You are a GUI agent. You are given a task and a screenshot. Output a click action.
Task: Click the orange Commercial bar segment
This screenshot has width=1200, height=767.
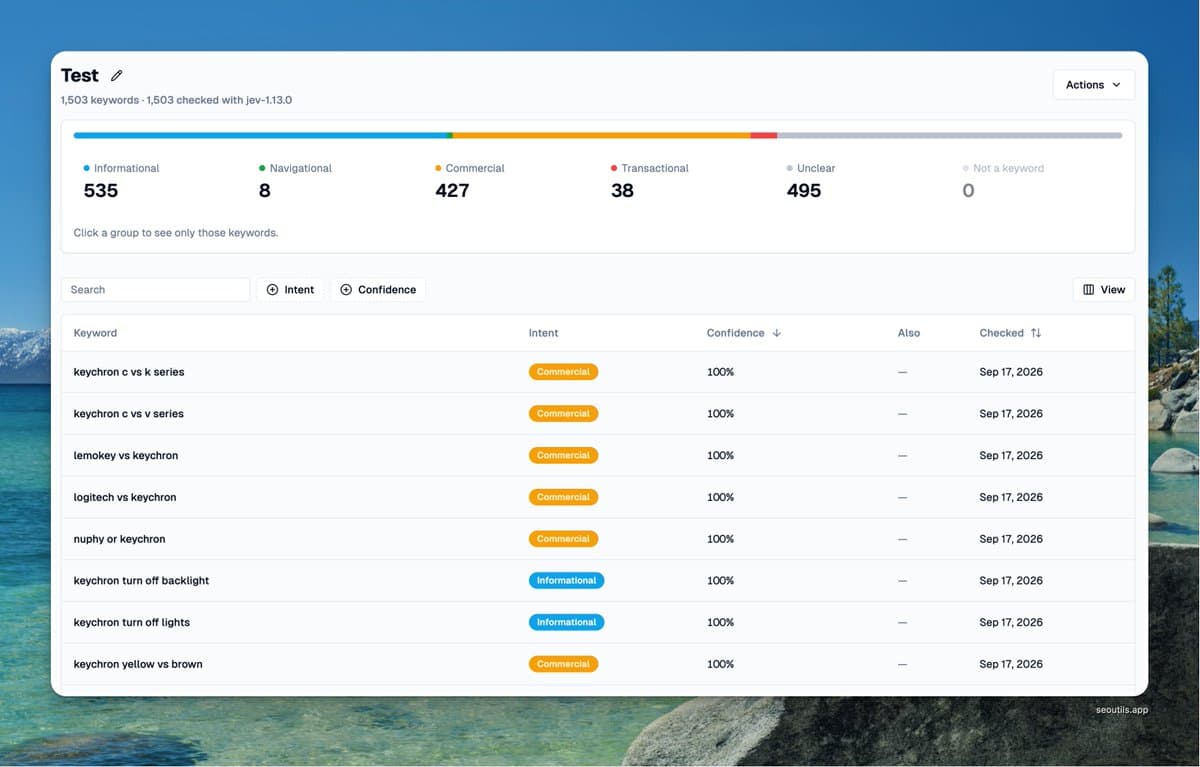(x=601, y=135)
